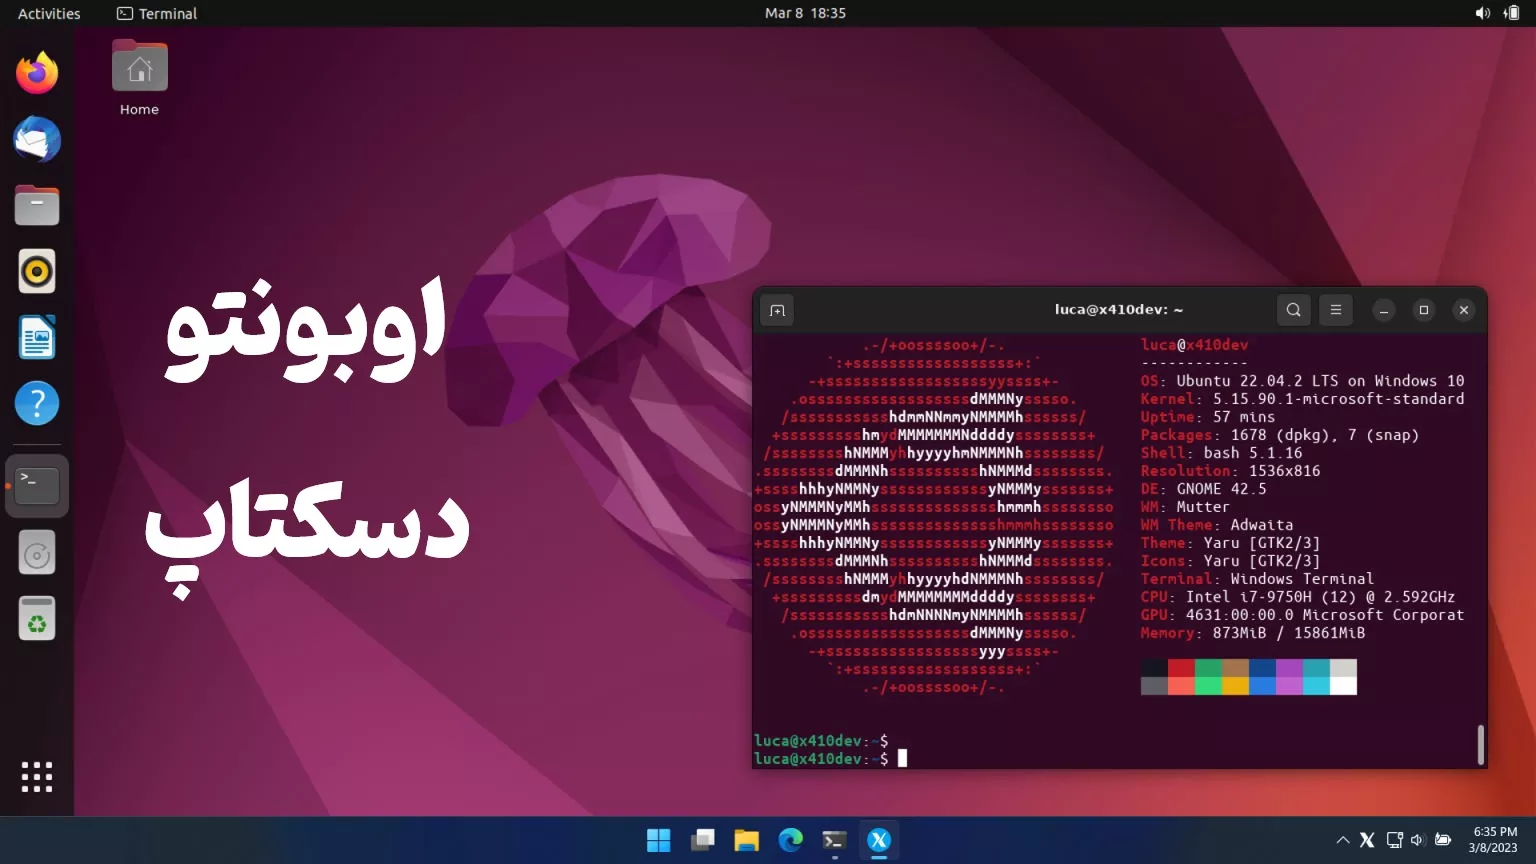Expand hidden system tray icons chevron

click(1342, 841)
